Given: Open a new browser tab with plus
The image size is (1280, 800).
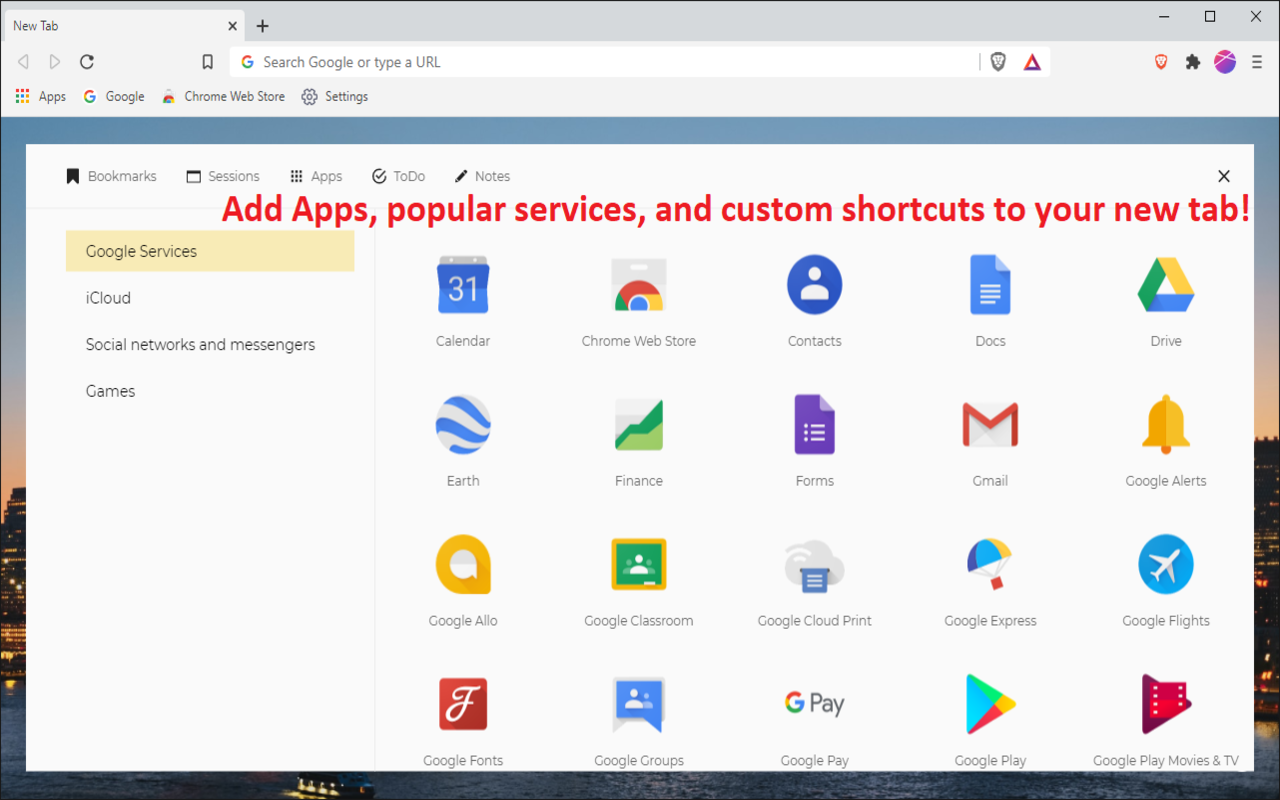Looking at the screenshot, I should click(x=263, y=26).
